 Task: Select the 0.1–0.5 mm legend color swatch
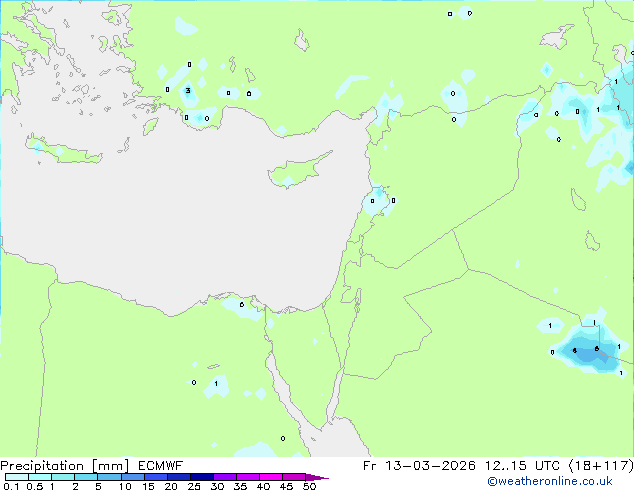point(17,477)
